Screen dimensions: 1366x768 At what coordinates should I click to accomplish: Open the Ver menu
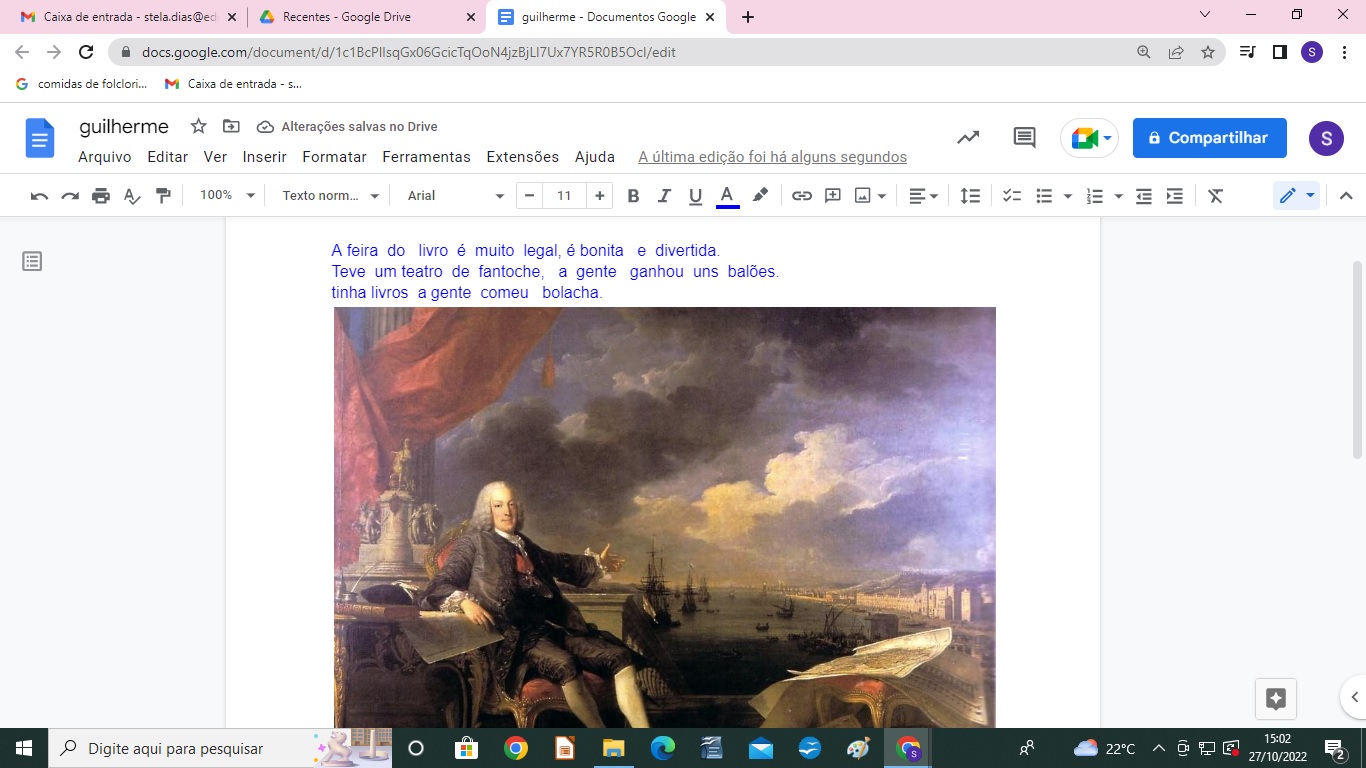(215, 157)
